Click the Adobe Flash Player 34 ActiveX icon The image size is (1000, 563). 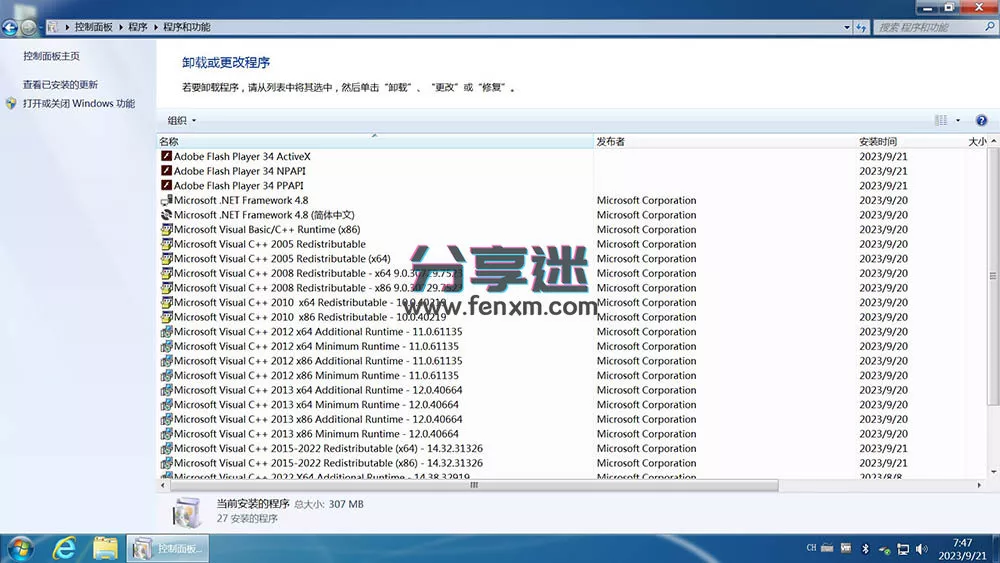point(166,156)
